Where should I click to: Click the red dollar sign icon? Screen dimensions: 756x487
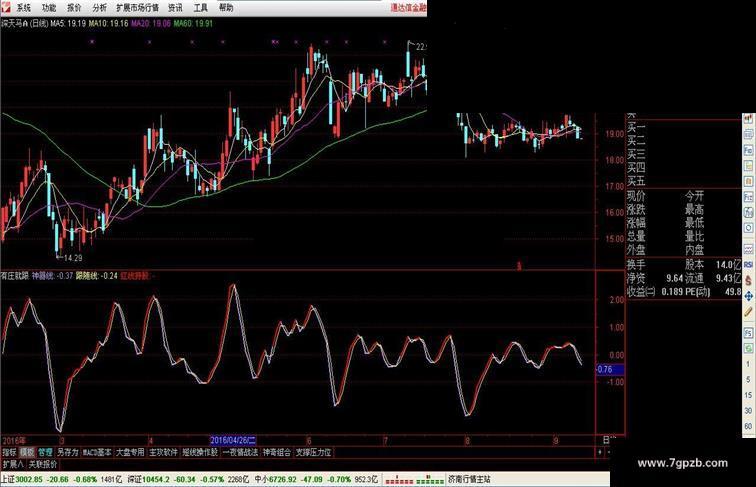pos(748,280)
